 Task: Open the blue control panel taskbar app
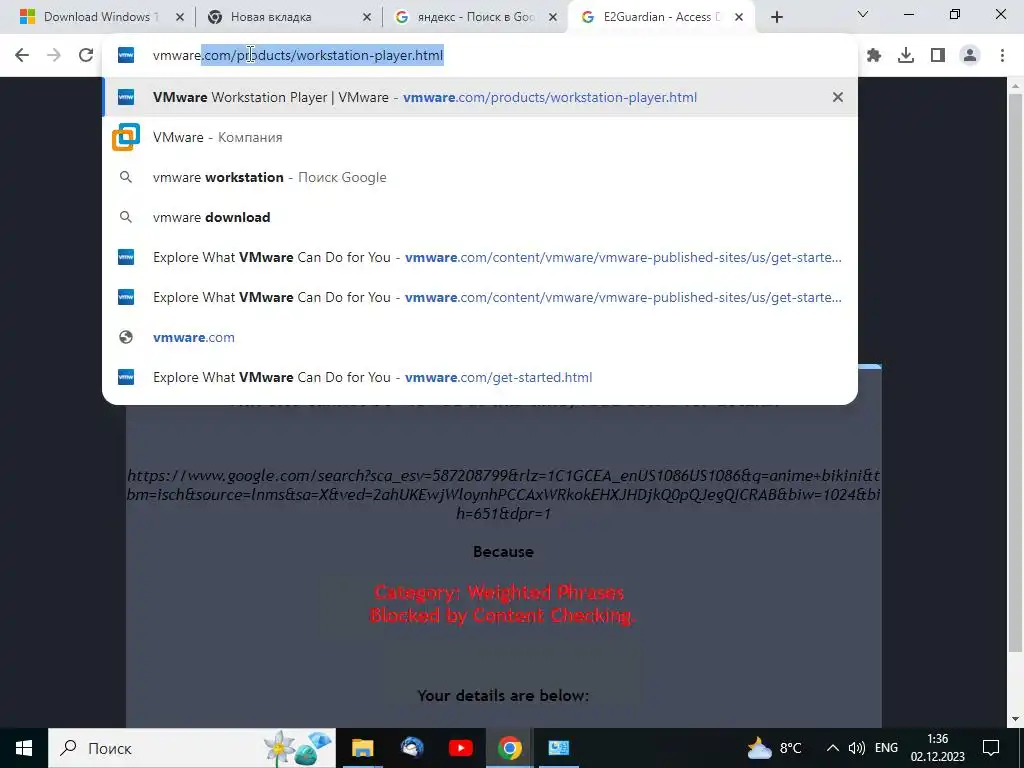click(x=558, y=748)
